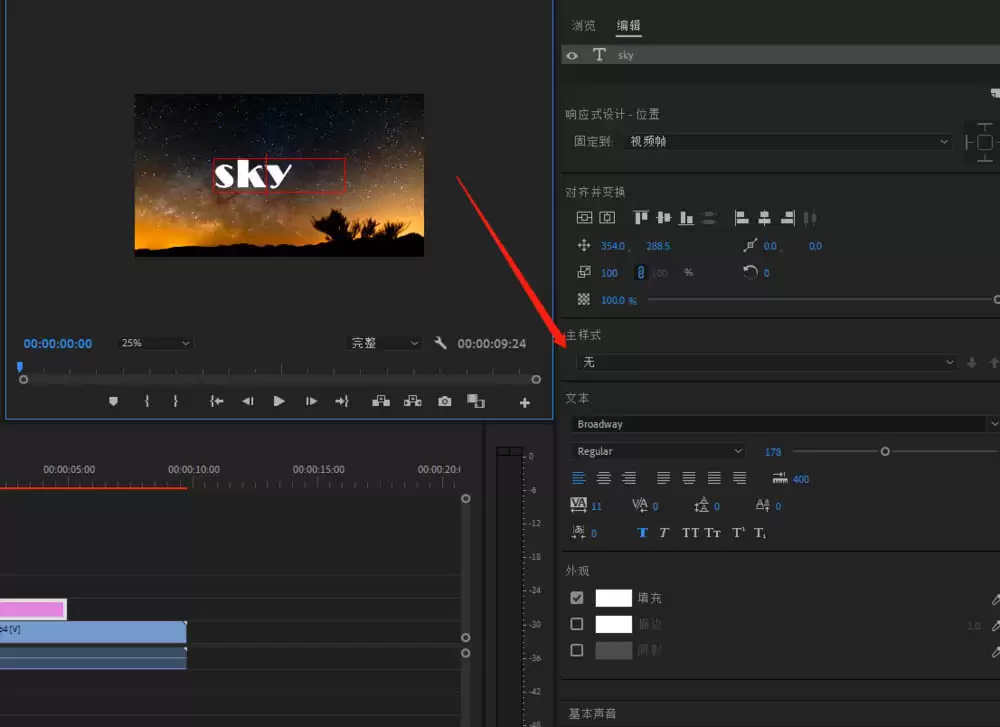This screenshot has width=1000, height=727.
Task: Click the horizontal center align icon
Action: pos(607,218)
